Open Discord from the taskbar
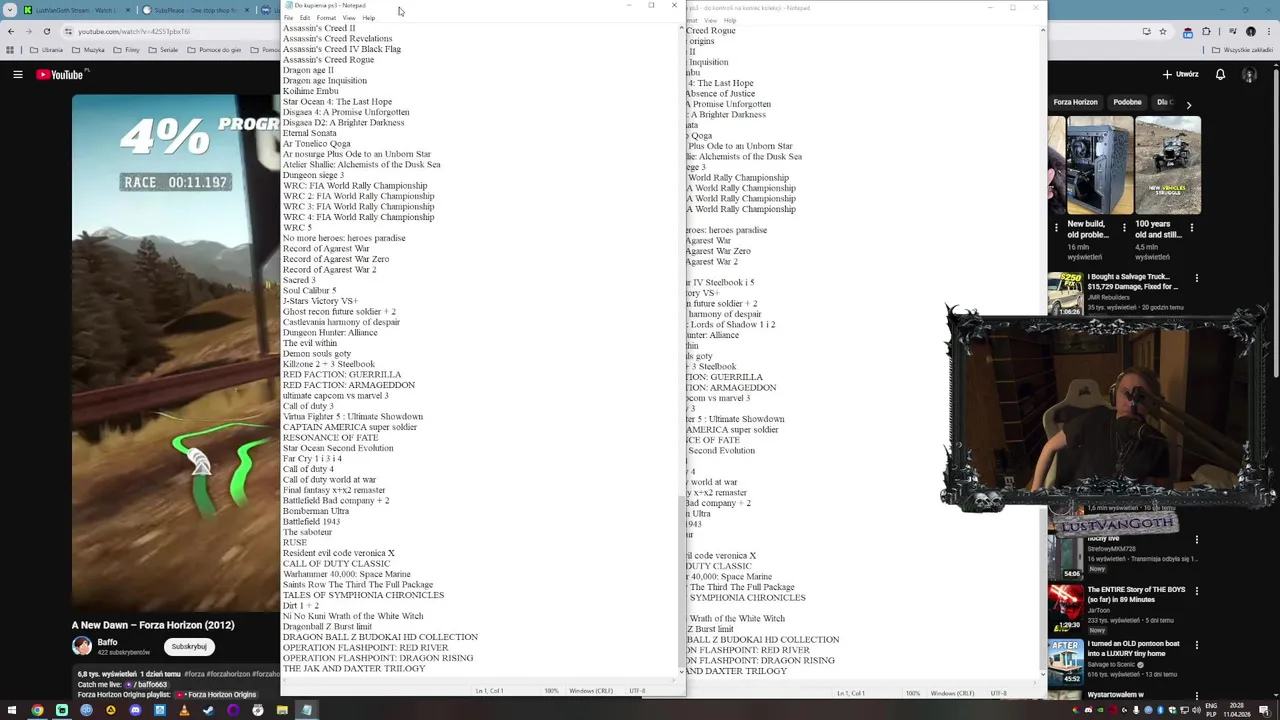The width and height of the screenshot is (1280, 720). 135,711
